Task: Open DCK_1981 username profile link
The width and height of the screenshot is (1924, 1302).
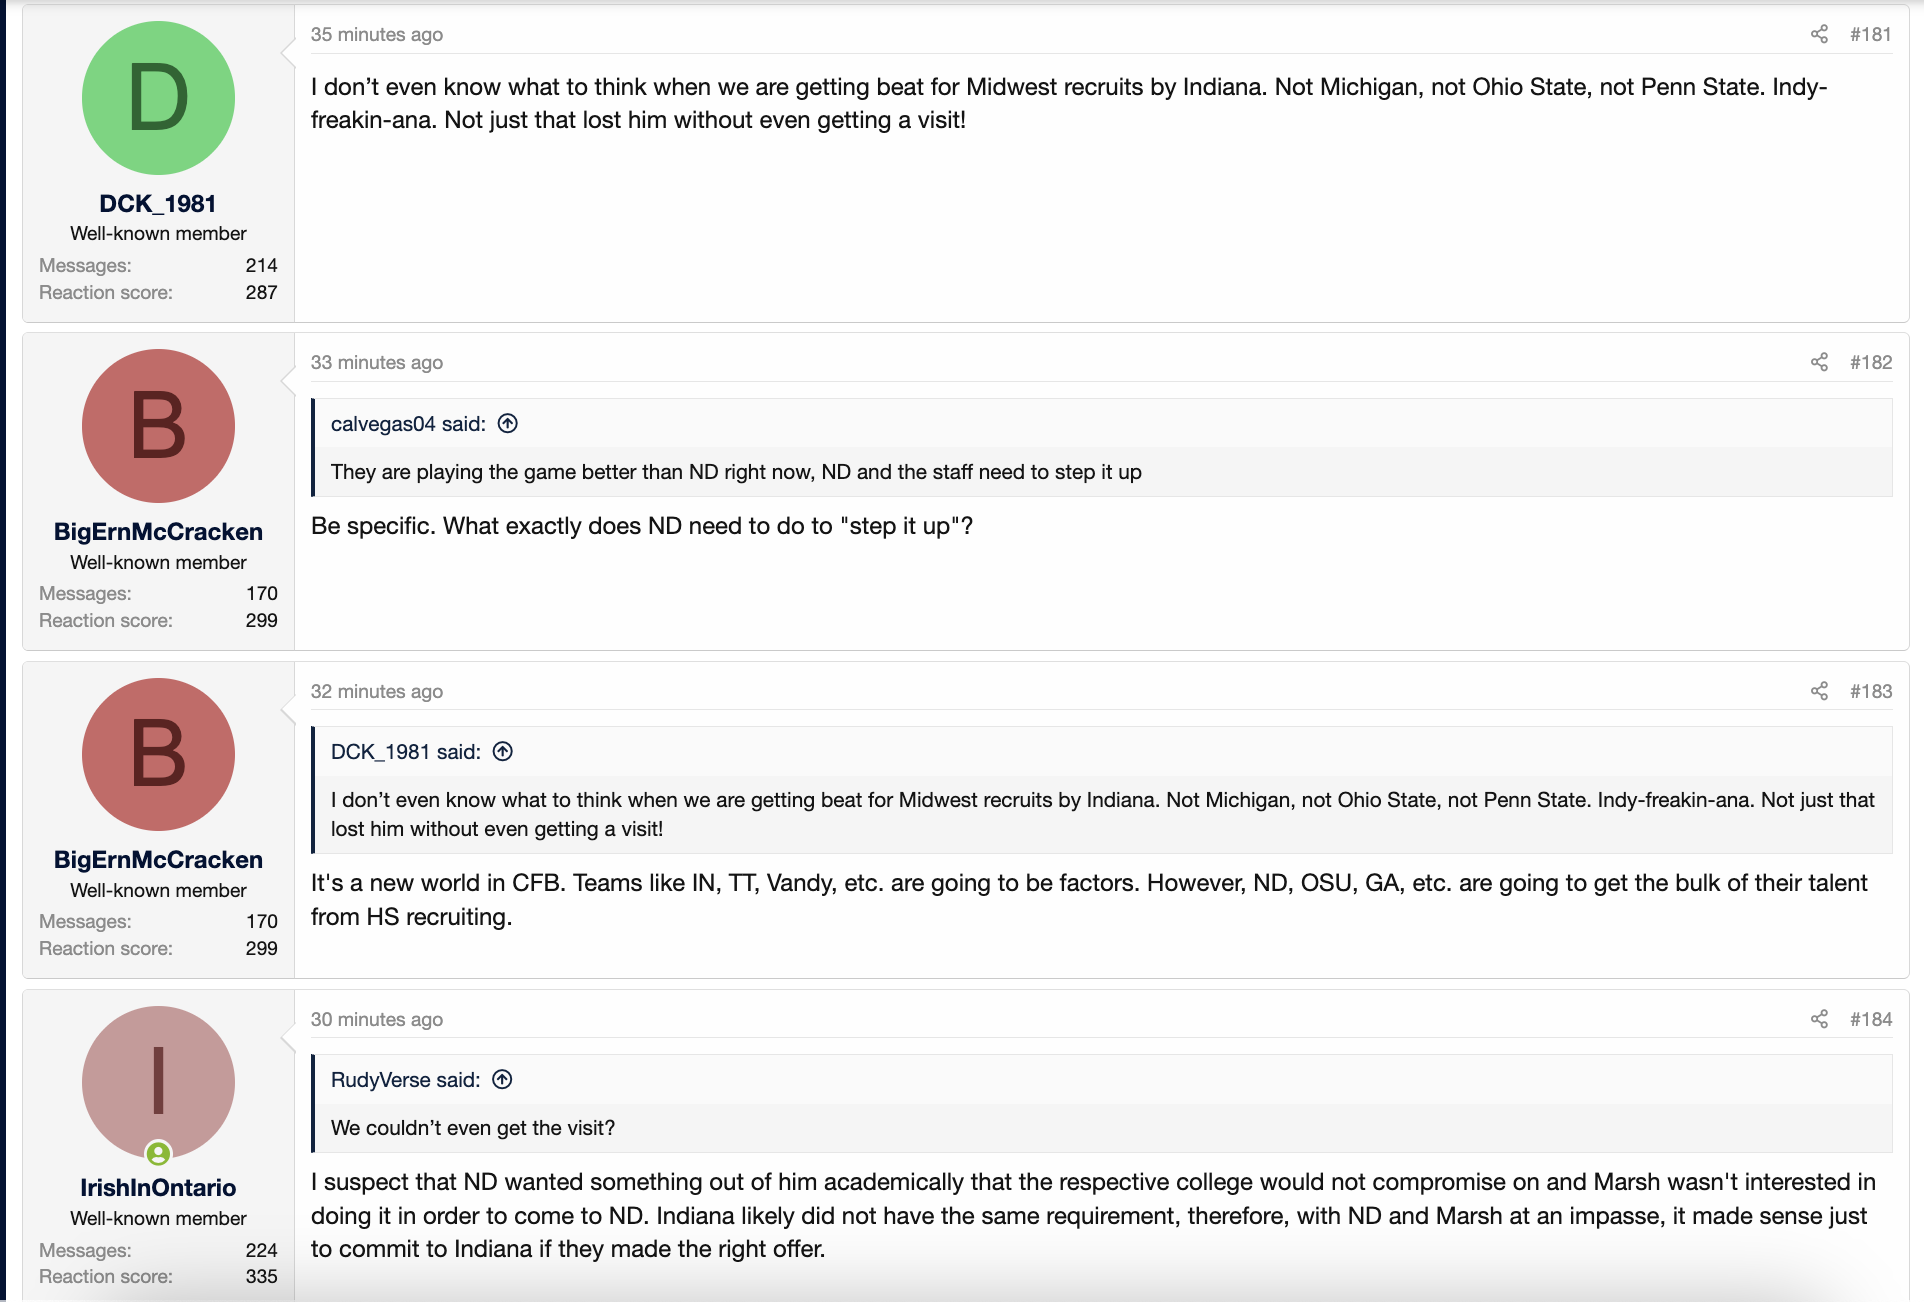Action: pyautogui.click(x=158, y=204)
